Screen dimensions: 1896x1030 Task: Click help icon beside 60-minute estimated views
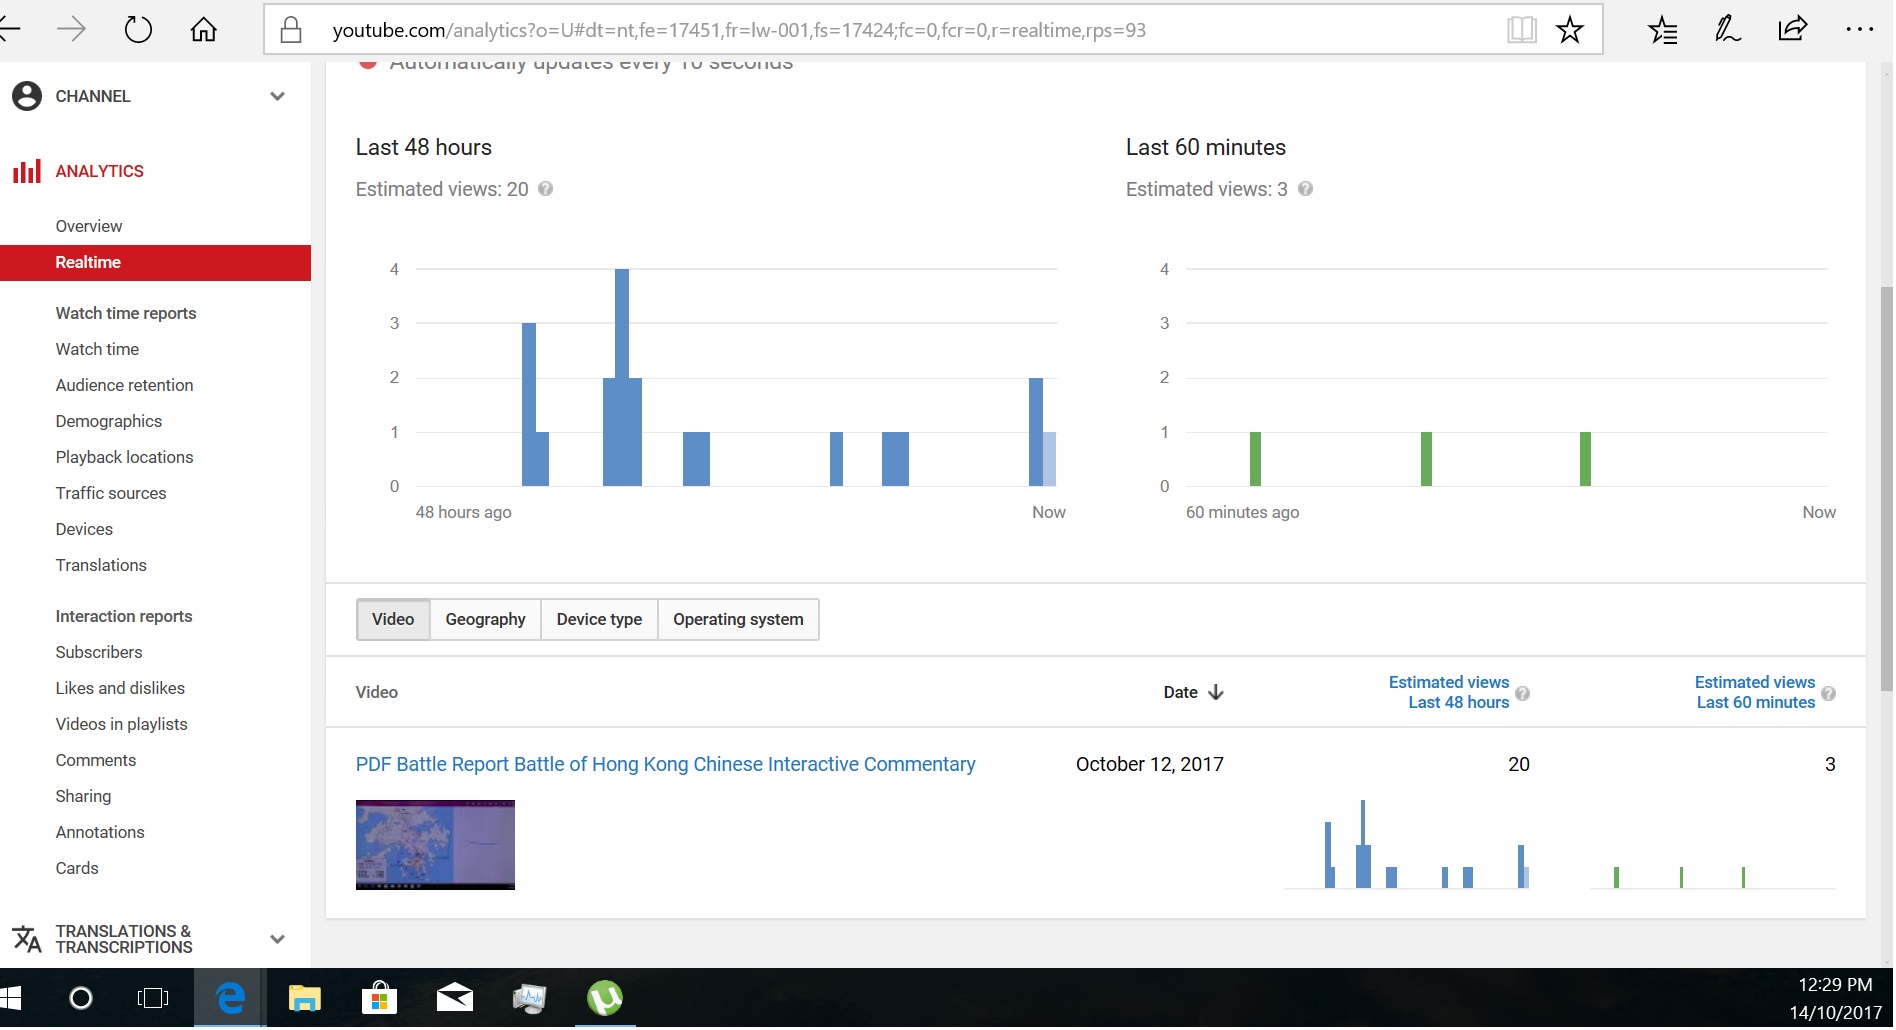click(x=1306, y=189)
